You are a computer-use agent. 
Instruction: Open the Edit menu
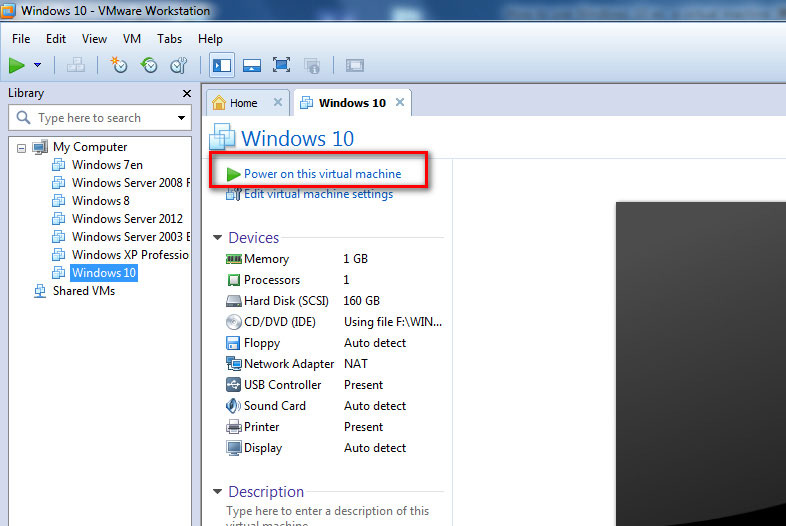(56, 39)
